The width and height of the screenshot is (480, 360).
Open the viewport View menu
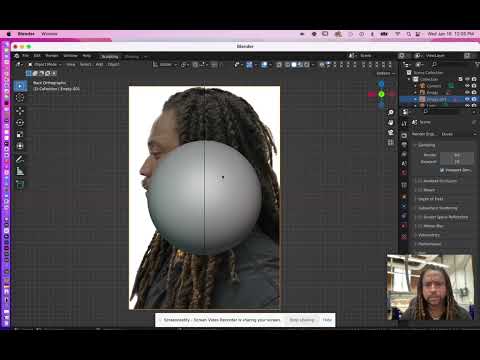coord(71,64)
